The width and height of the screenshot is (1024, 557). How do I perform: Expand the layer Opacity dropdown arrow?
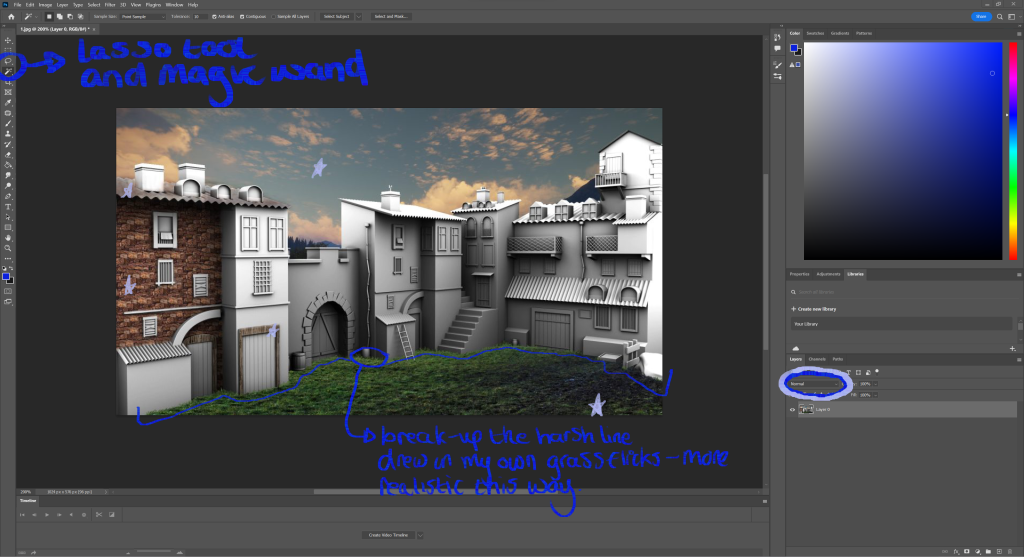pos(877,383)
